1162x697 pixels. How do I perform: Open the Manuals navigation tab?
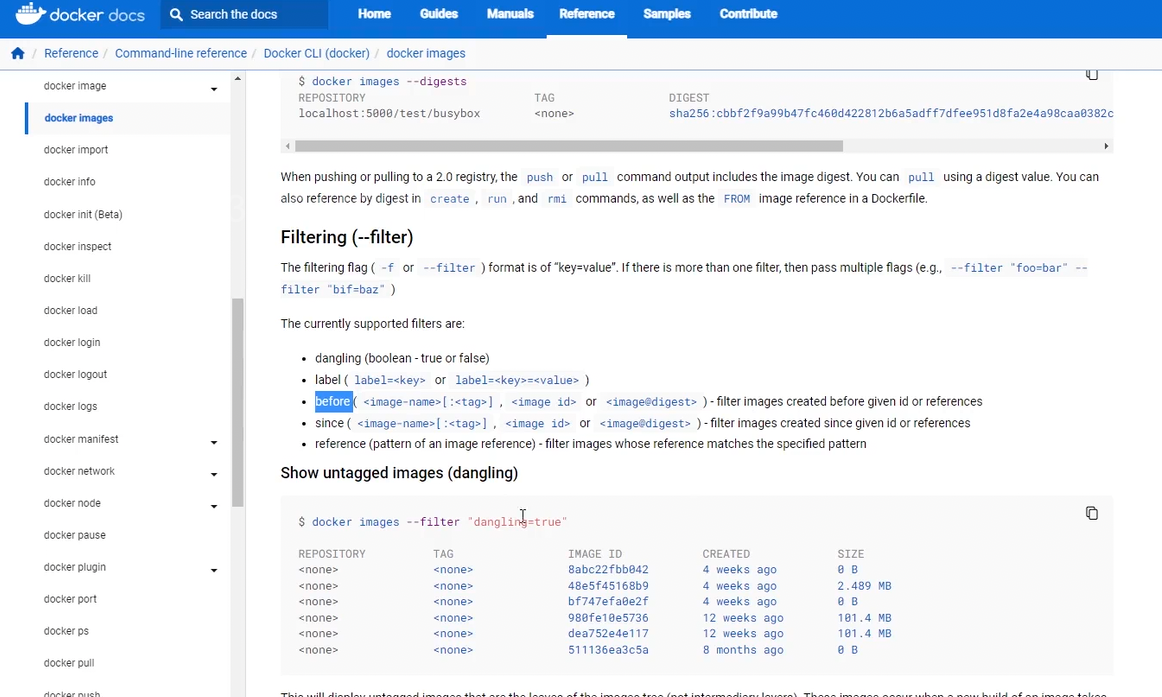point(510,14)
